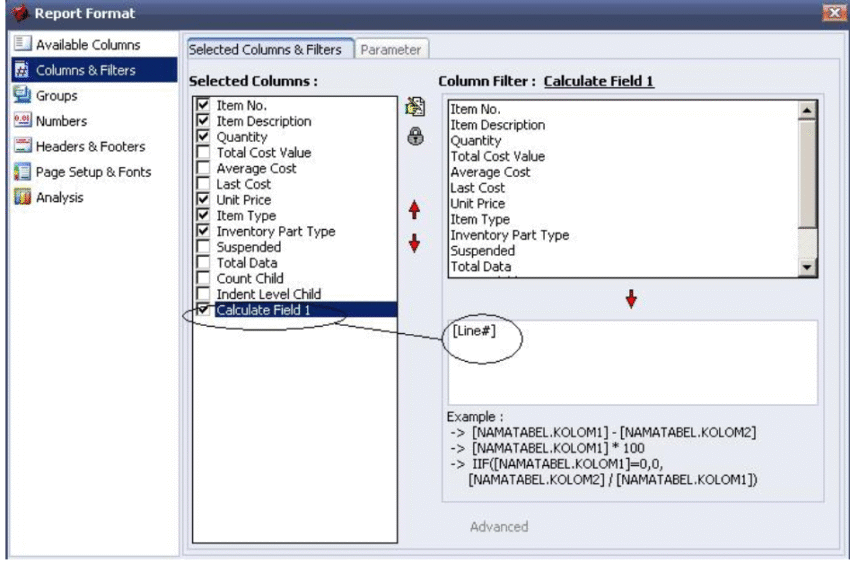Click inside the formula text box
Screen dimensions: 850x563
(x=633, y=362)
